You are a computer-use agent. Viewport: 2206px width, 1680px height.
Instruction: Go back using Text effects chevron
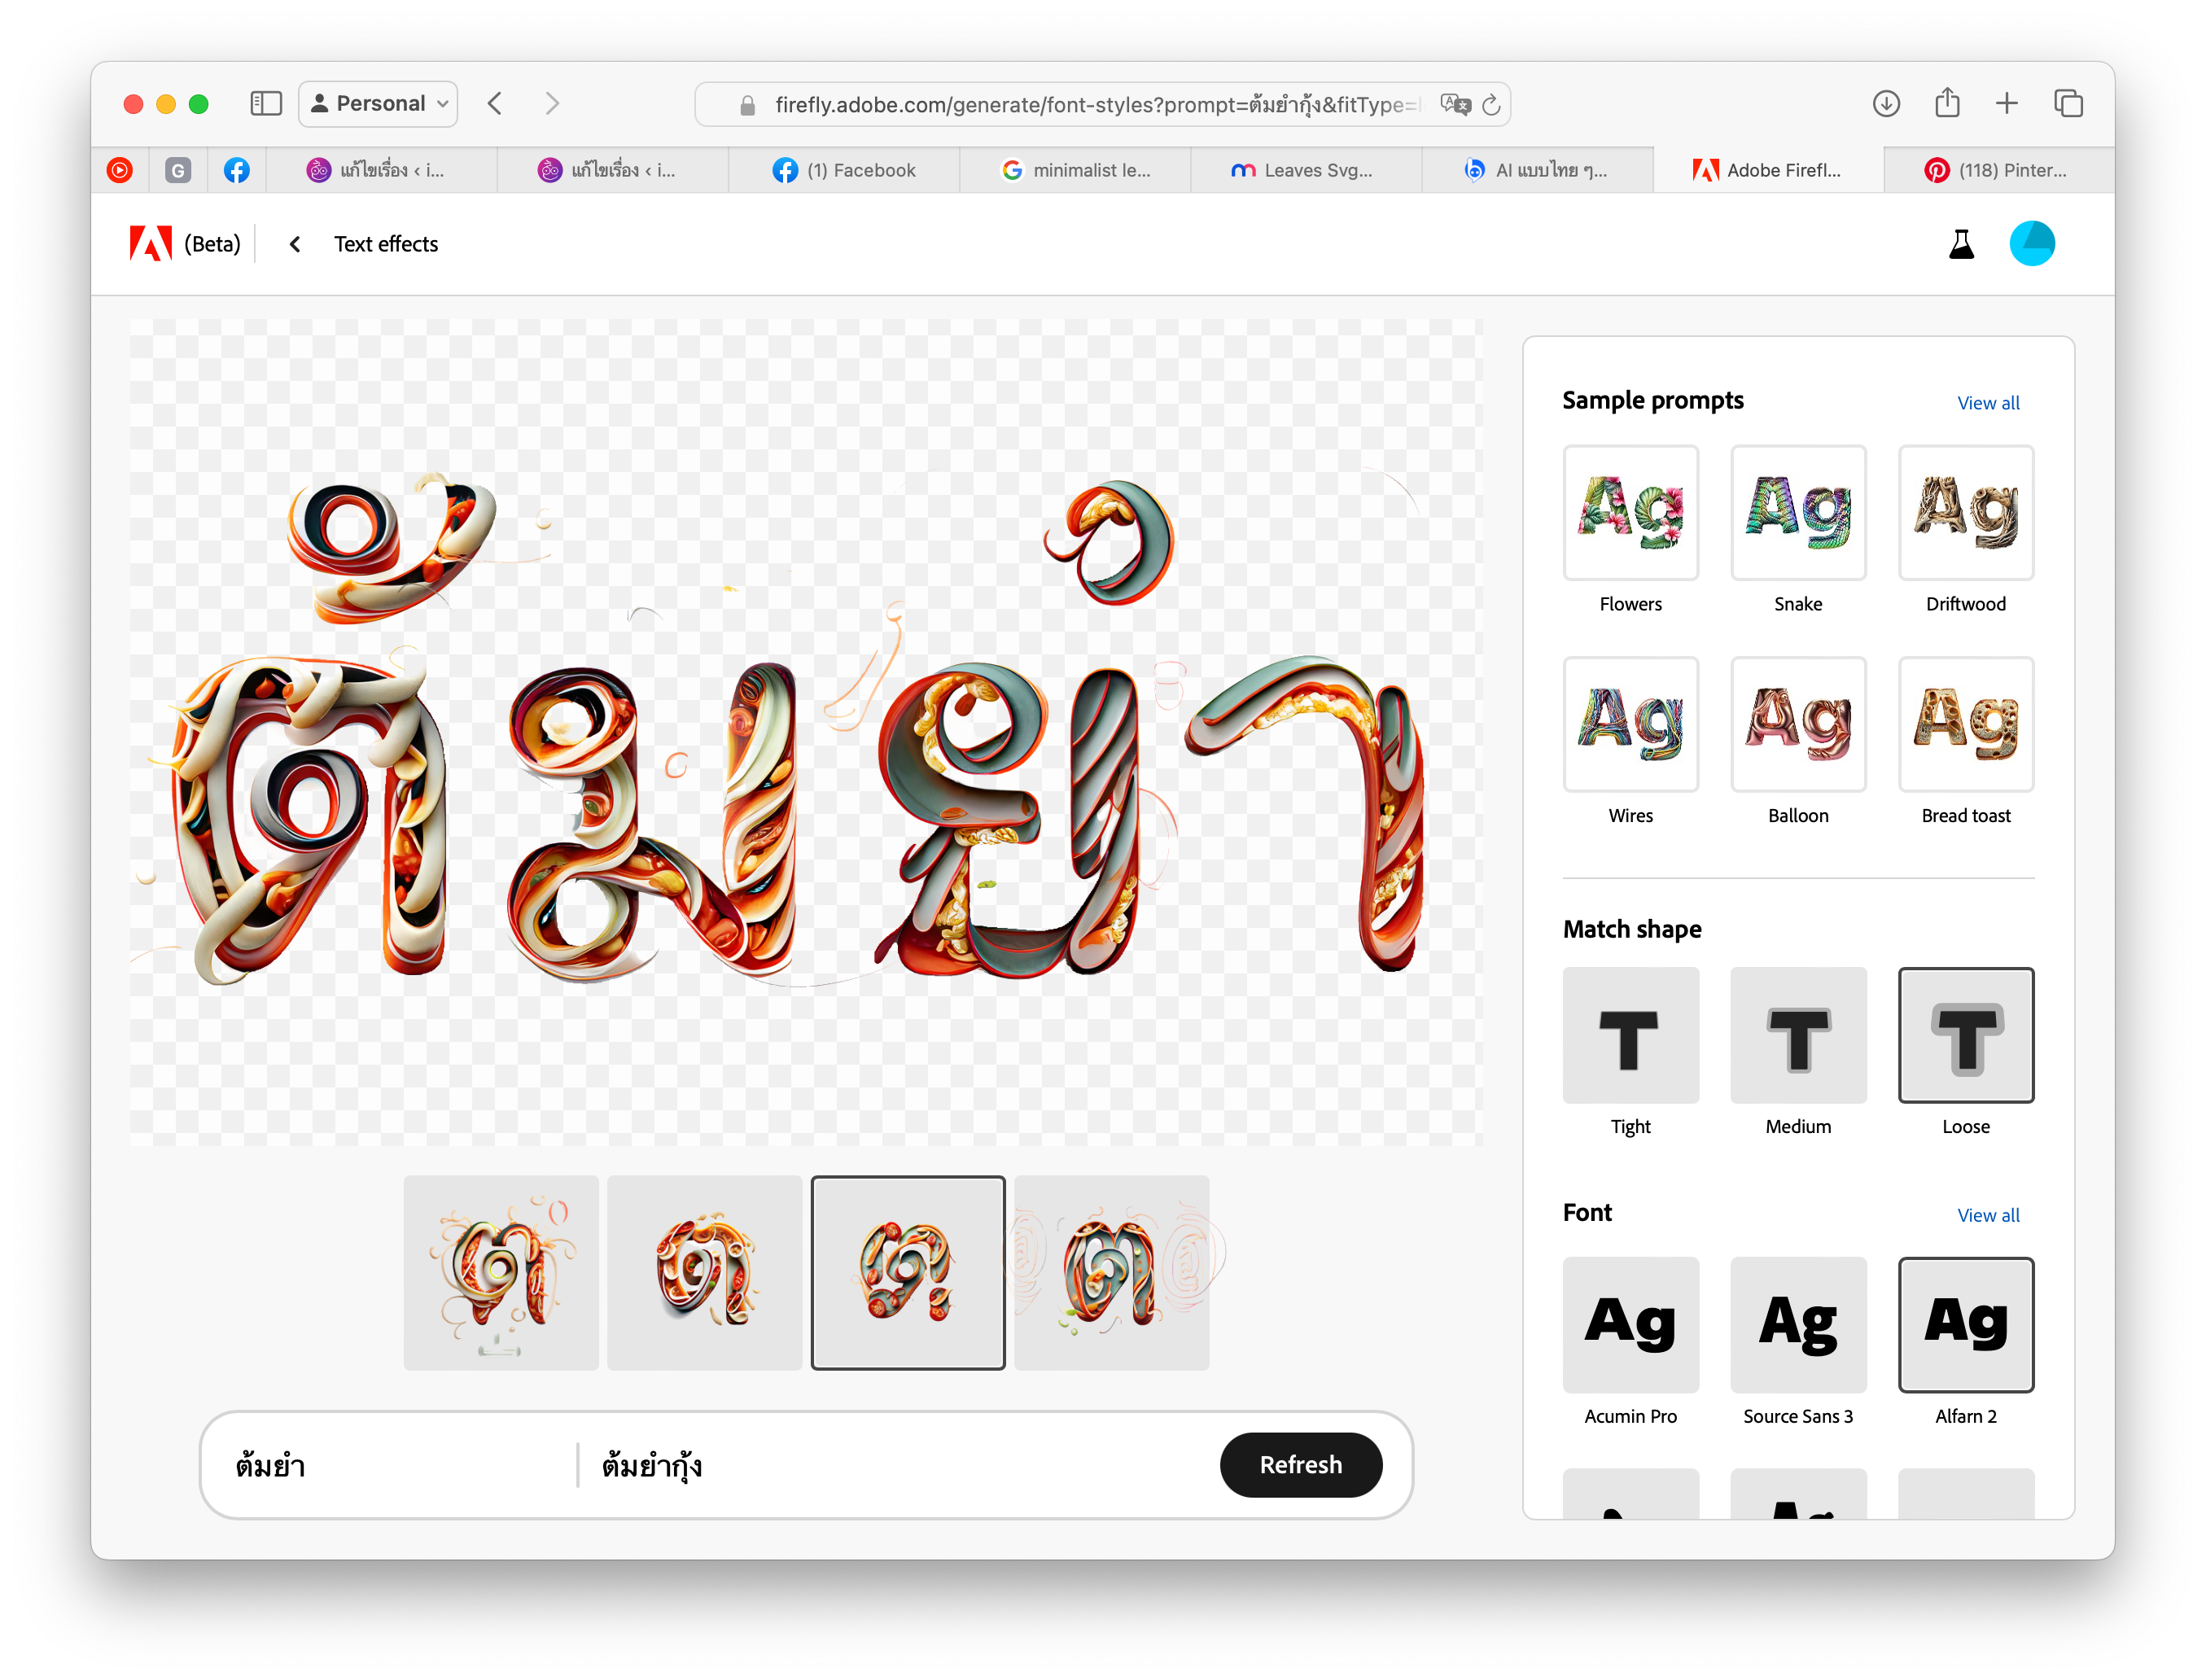(295, 245)
